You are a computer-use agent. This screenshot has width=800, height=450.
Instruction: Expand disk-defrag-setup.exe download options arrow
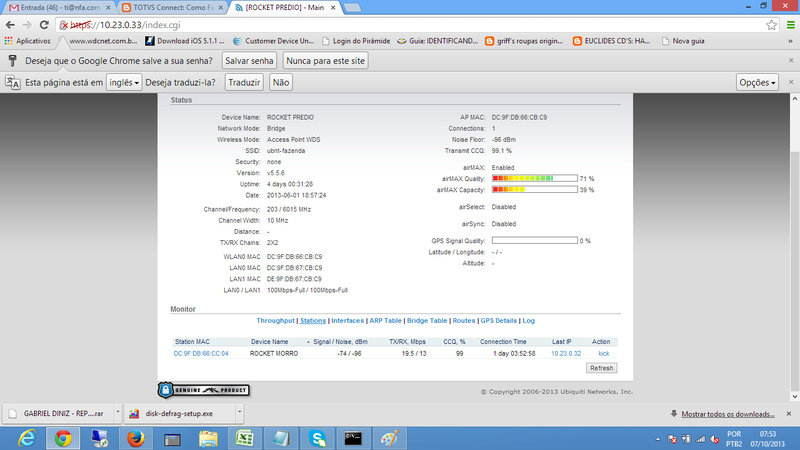[239, 412]
